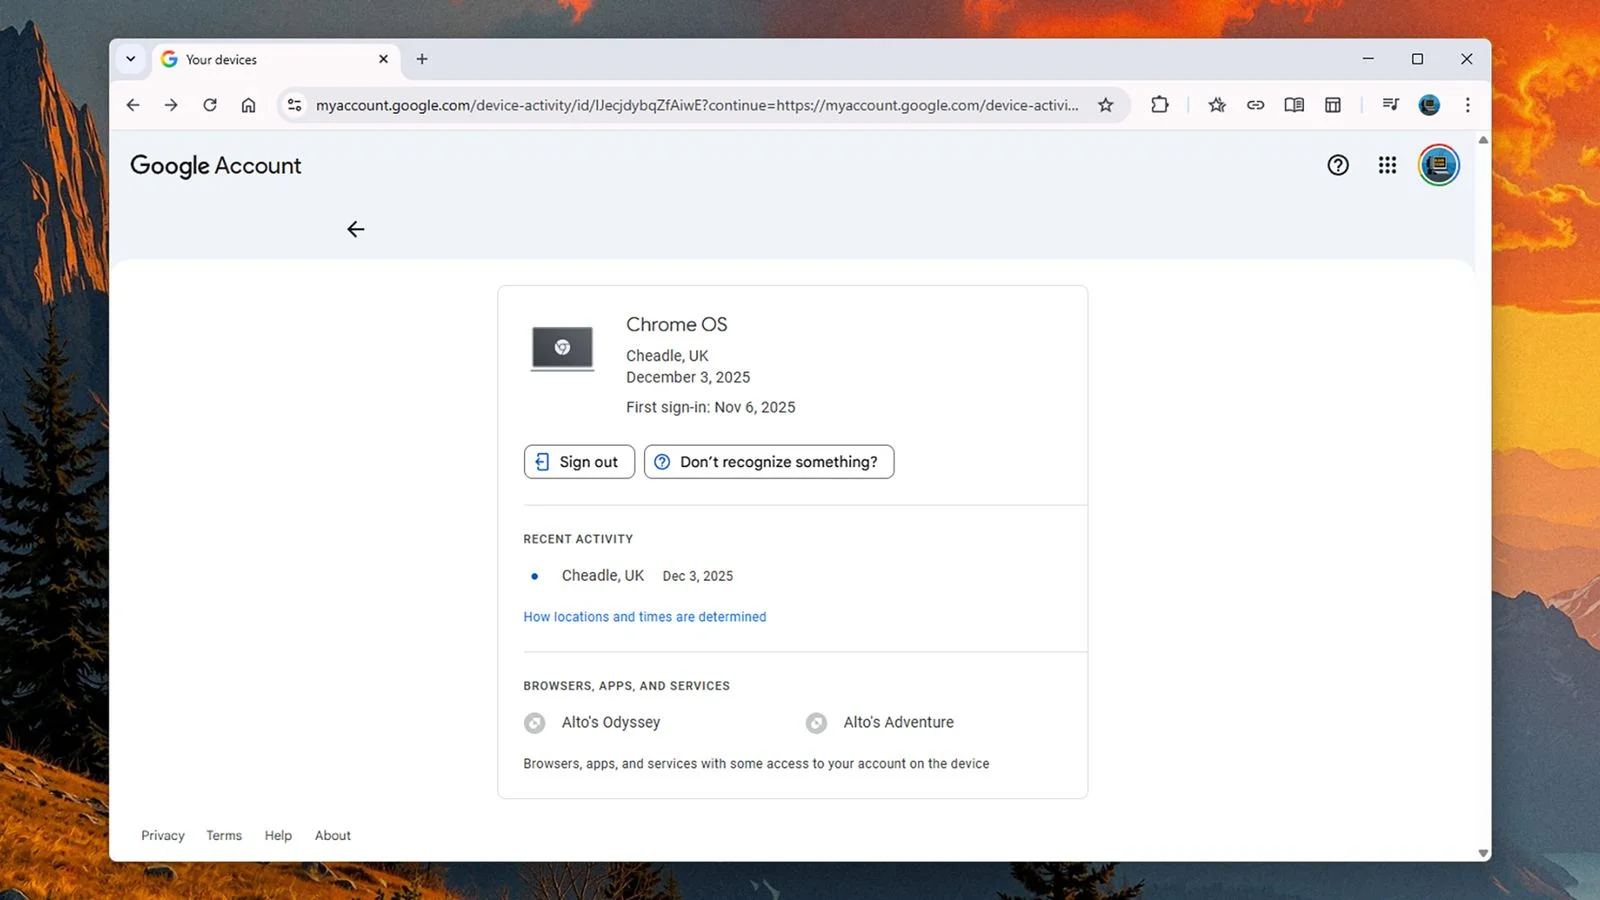Click Don't recognize something? button
Screen dimensions: 1600x900
[x=769, y=462]
